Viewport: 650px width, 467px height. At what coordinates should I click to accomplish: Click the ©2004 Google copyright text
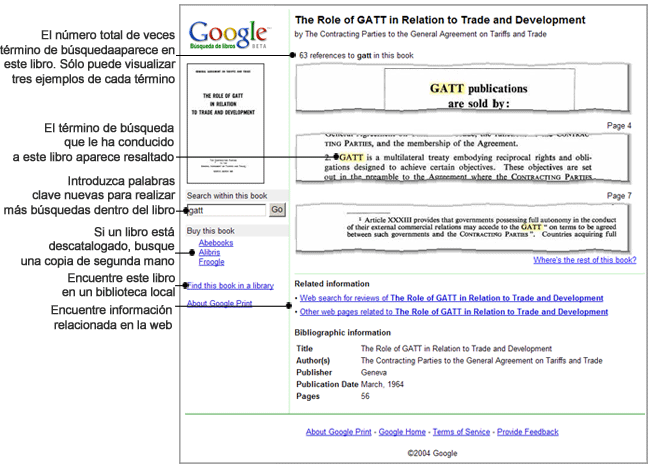click(x=432, y=453)
